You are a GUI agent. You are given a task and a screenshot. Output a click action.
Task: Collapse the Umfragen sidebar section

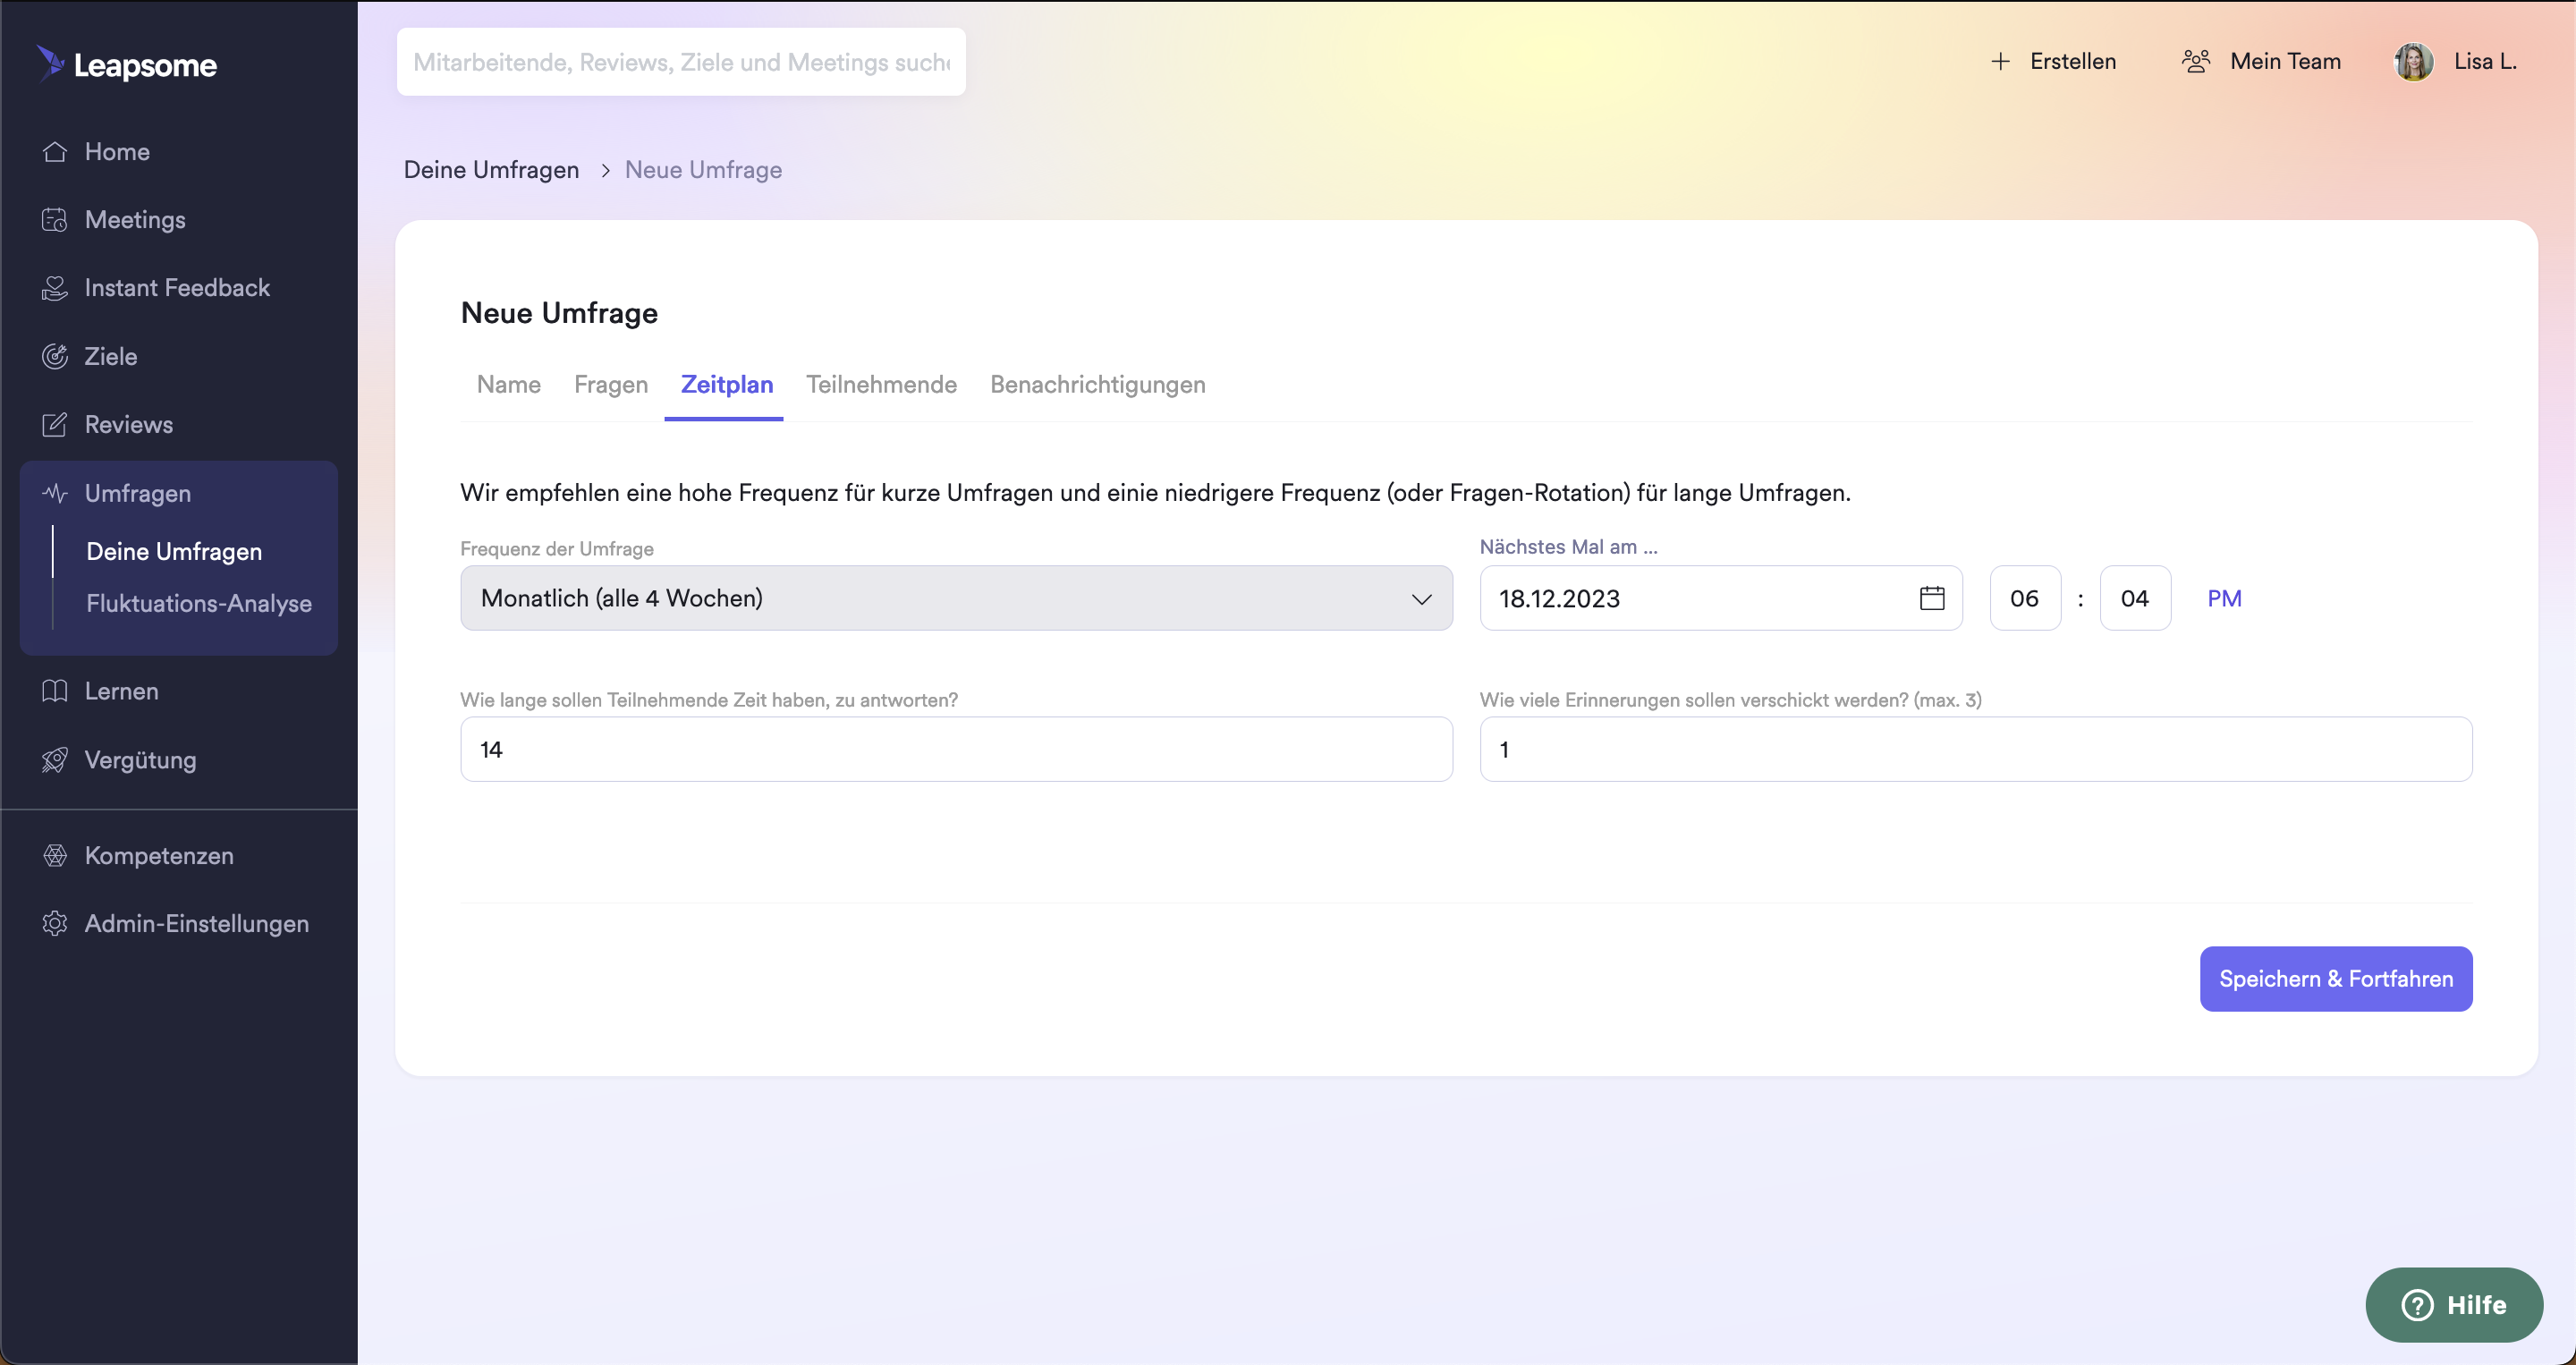[138, 493]
